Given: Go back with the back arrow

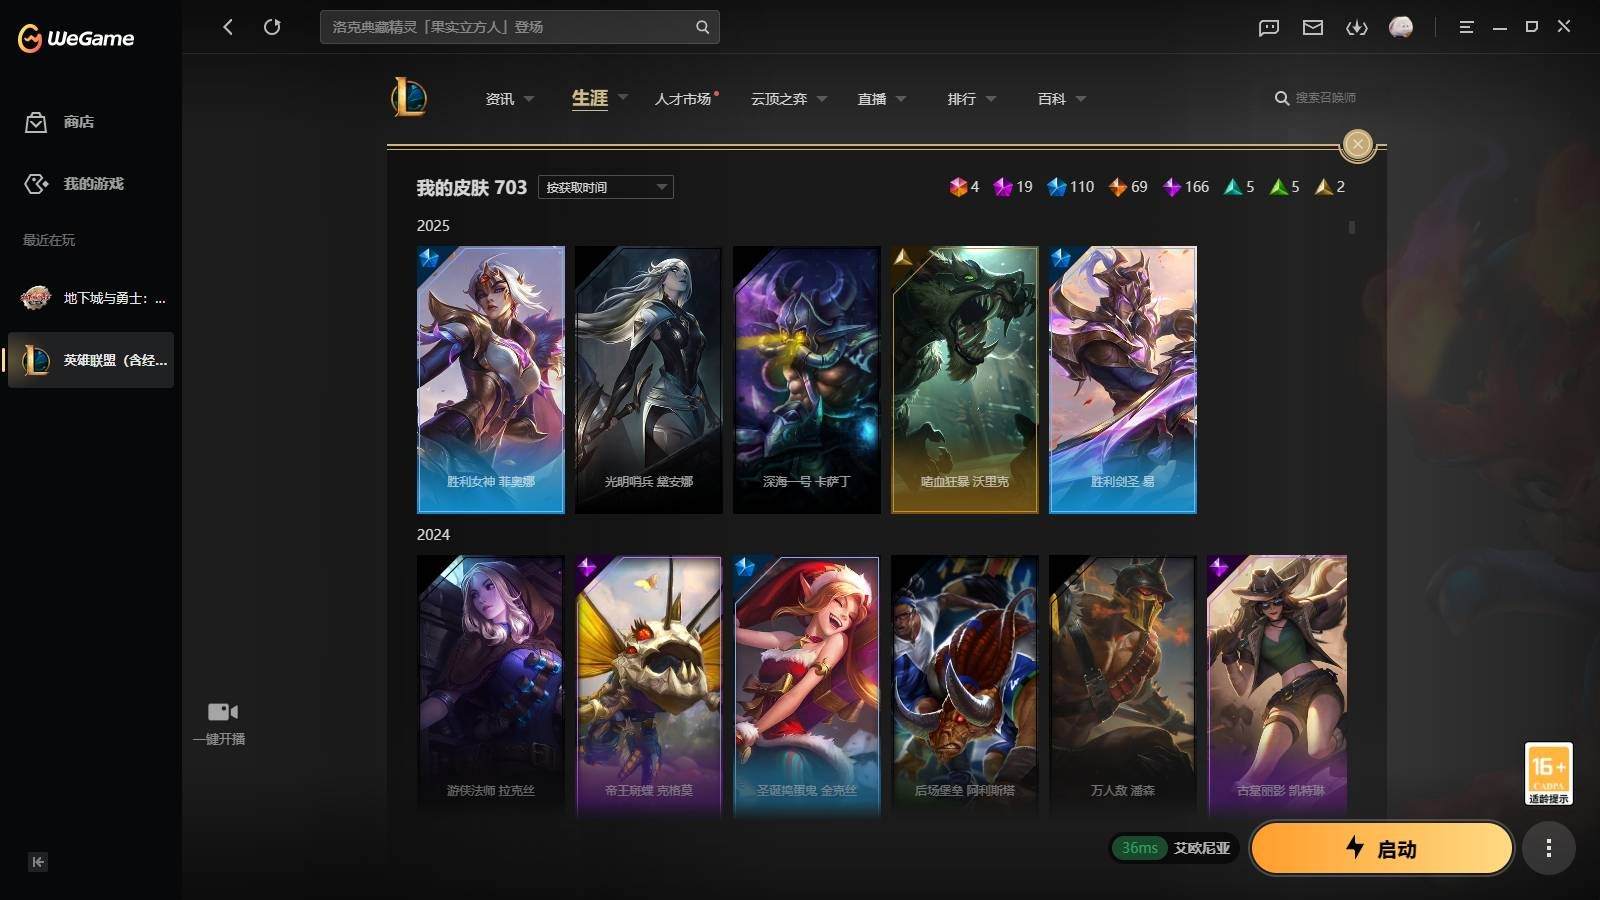Looking at the screenshot, I should click(228, 27).
